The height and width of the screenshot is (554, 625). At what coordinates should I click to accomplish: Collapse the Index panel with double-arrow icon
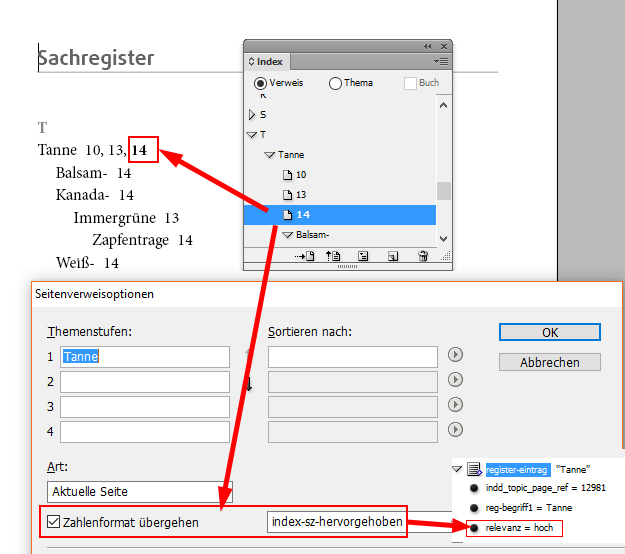[x=428, y=46]
